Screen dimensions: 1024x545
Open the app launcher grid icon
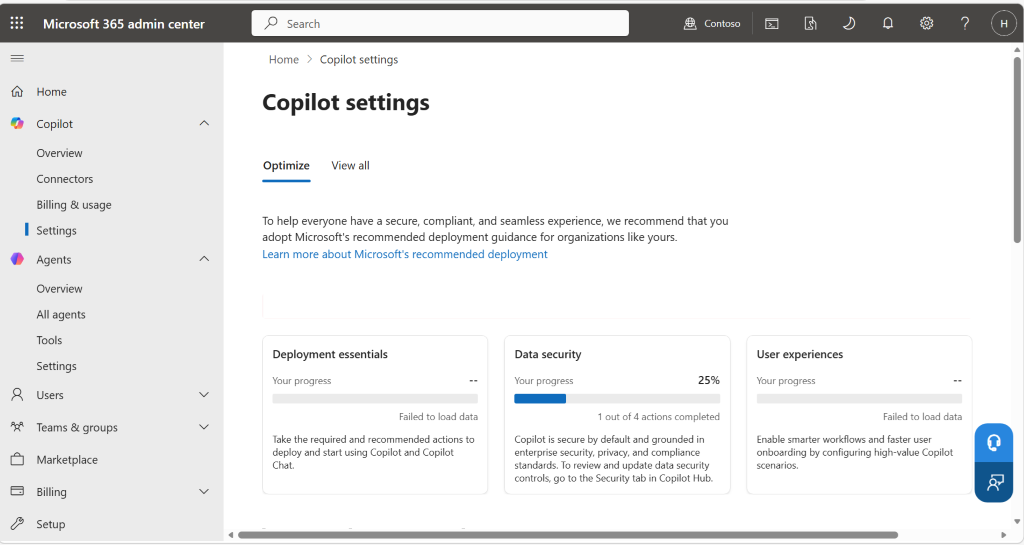[17, 23]
